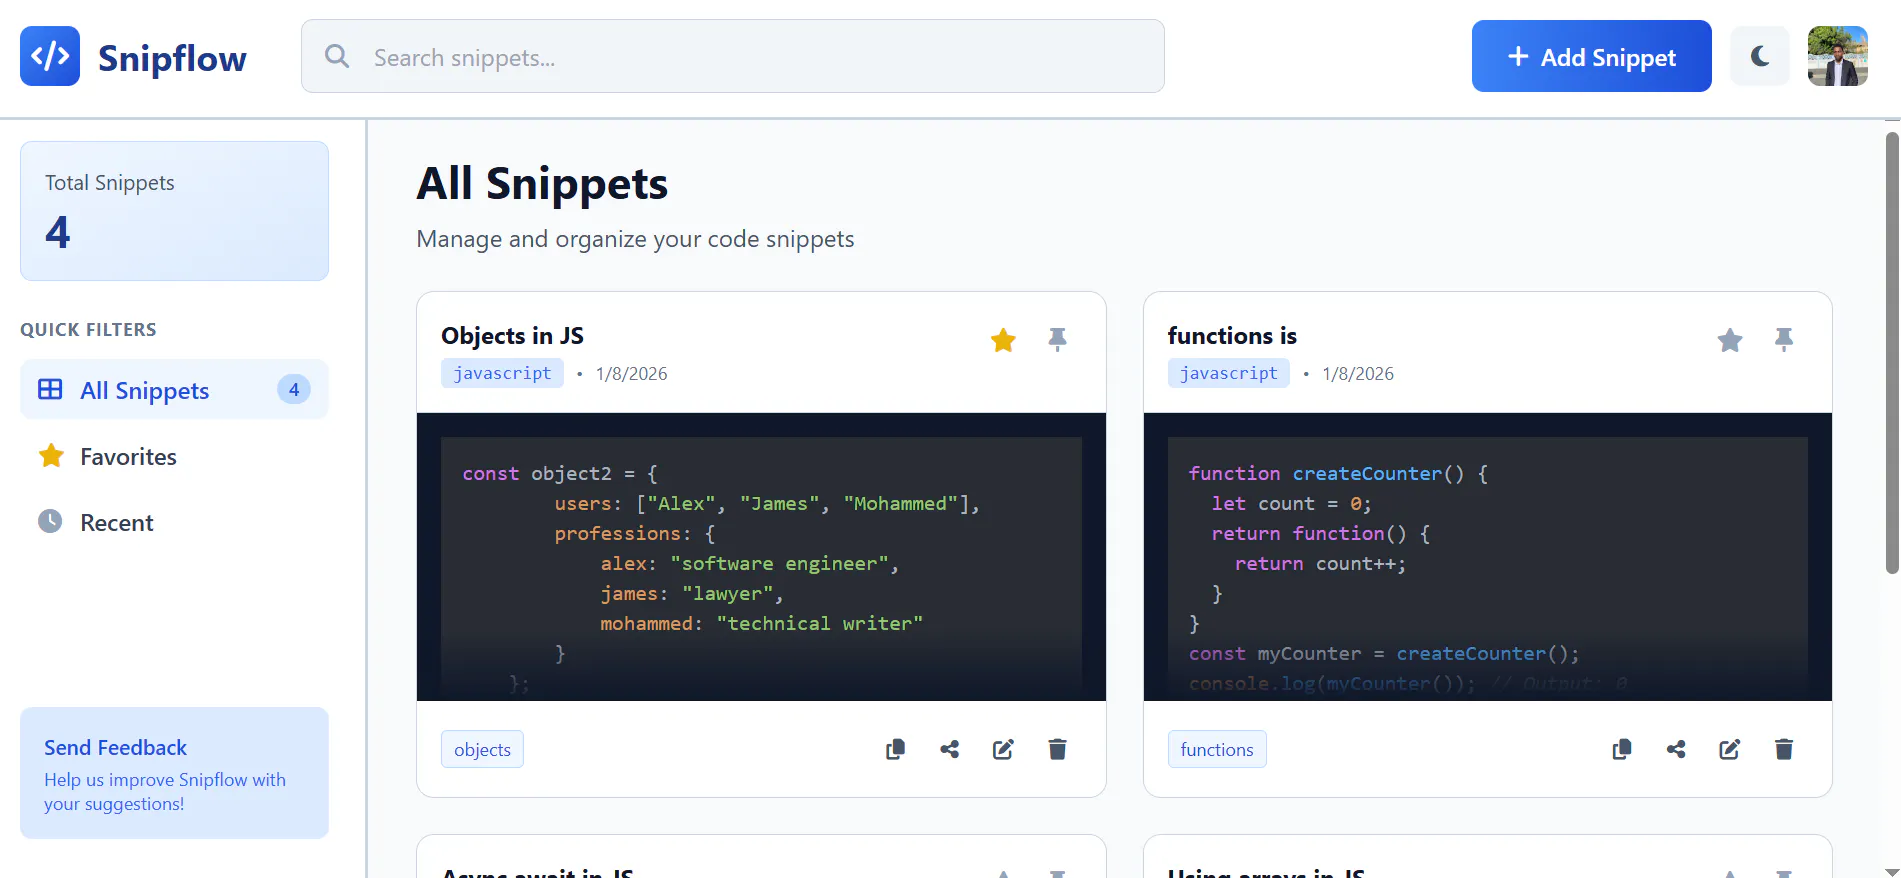The image size is (1901, 878).
Task: Click the objects tag
Action: click(482, 750)
